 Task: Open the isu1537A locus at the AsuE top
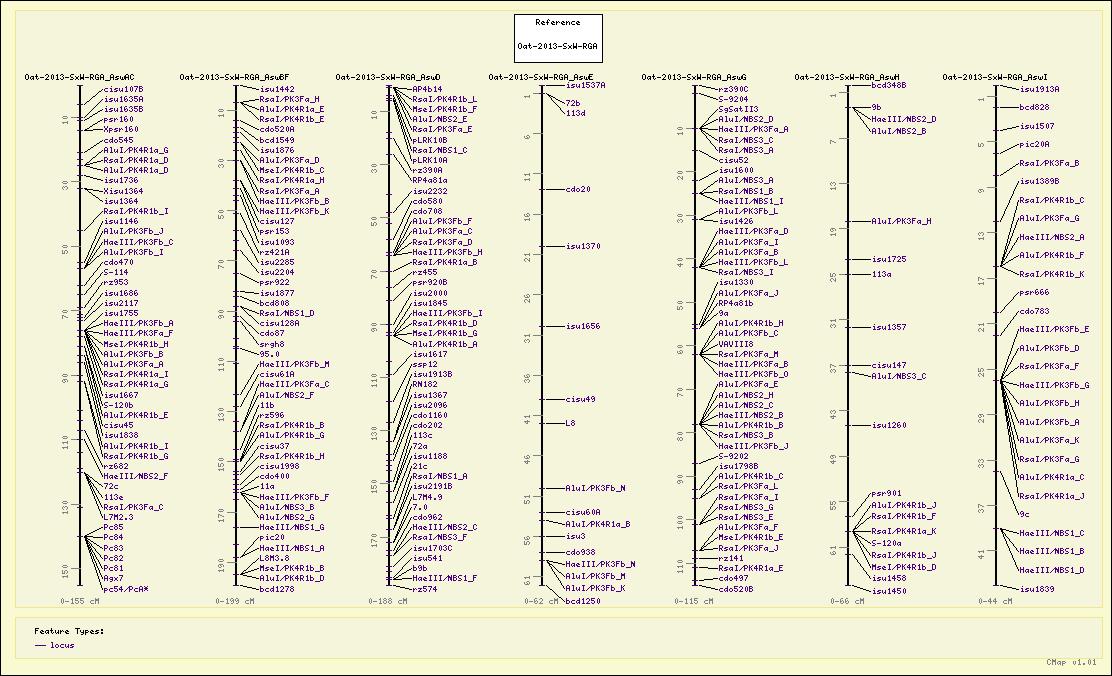point(586,85)
